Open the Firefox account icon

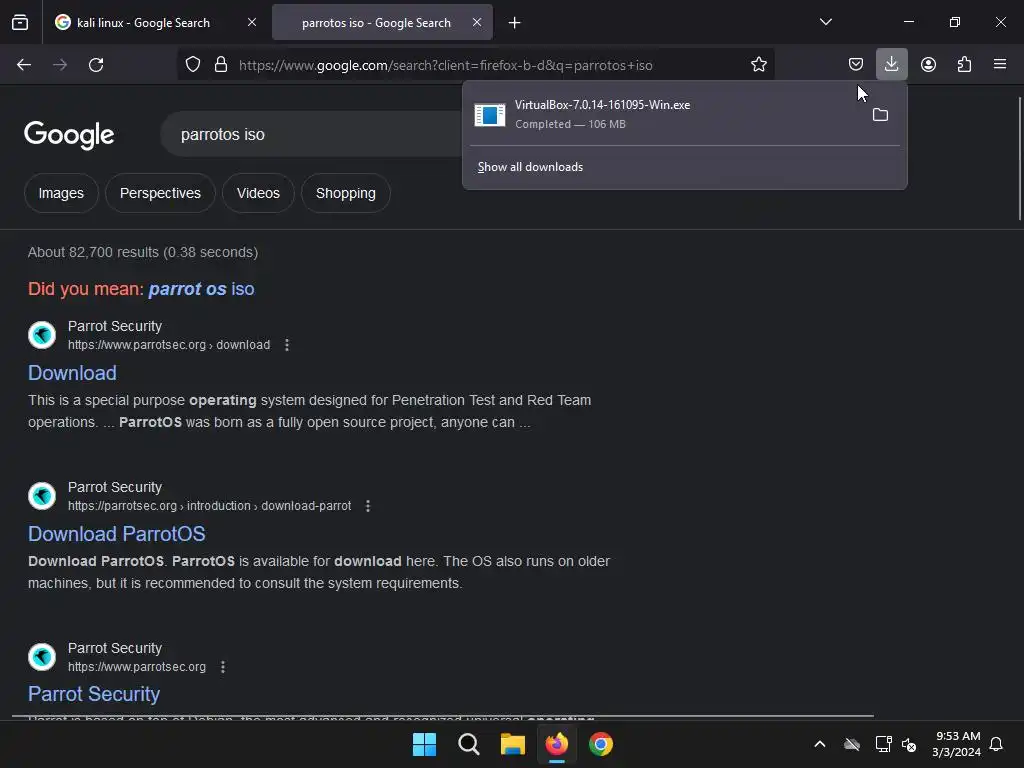coord(928,65)
